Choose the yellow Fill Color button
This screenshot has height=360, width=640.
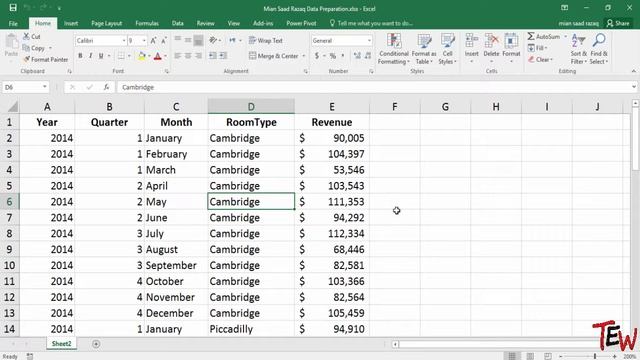click(x=142, y=56)
